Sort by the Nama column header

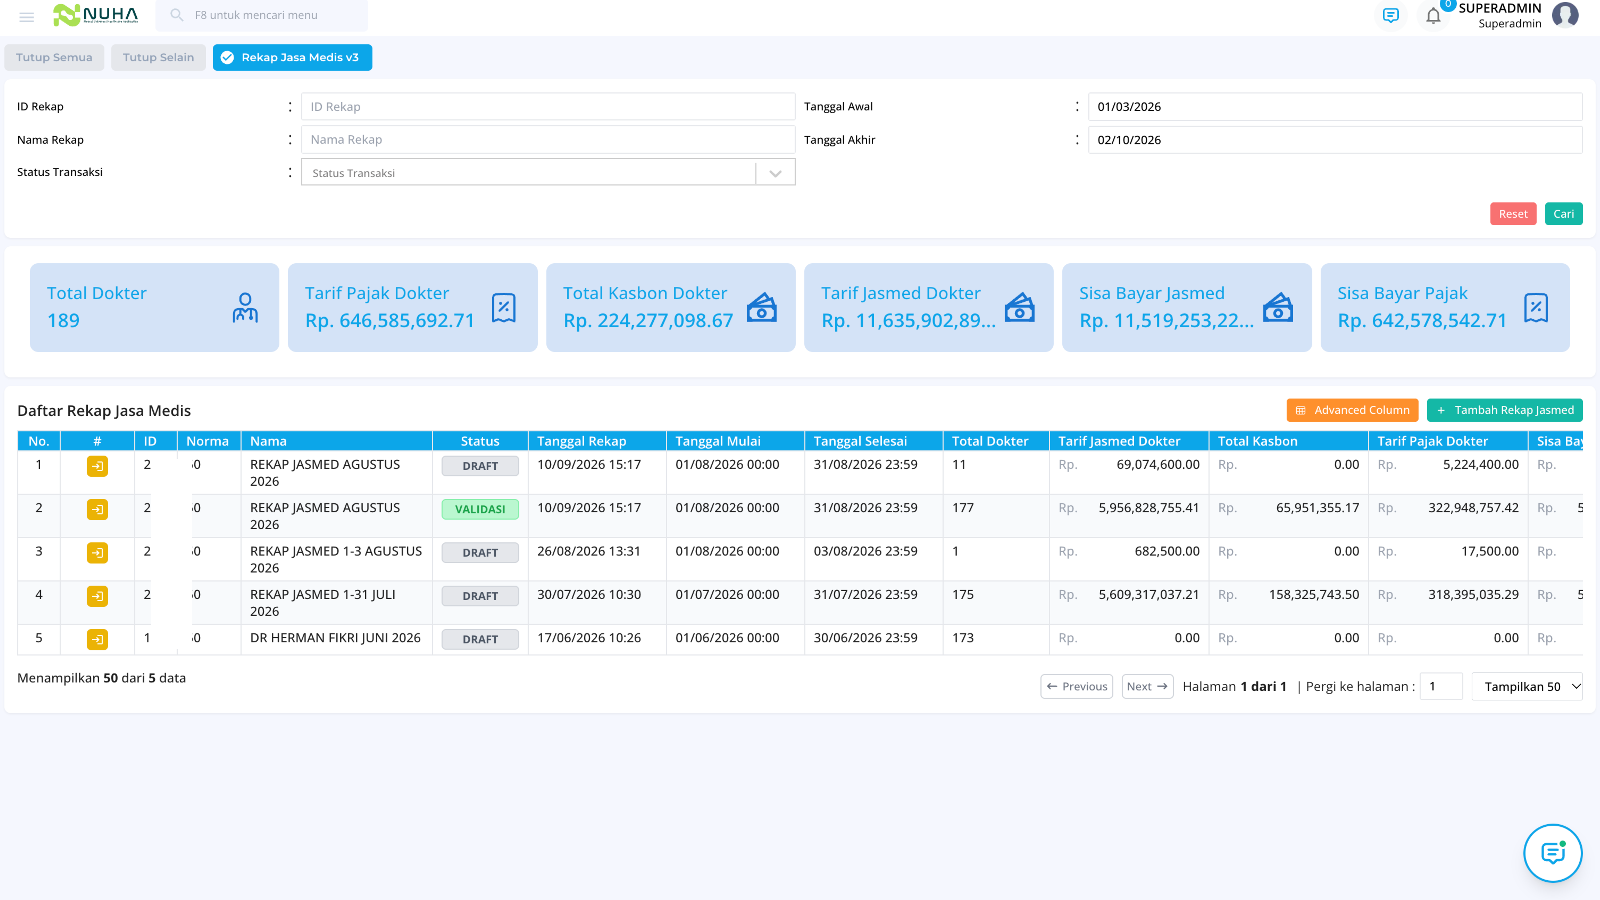336,441
